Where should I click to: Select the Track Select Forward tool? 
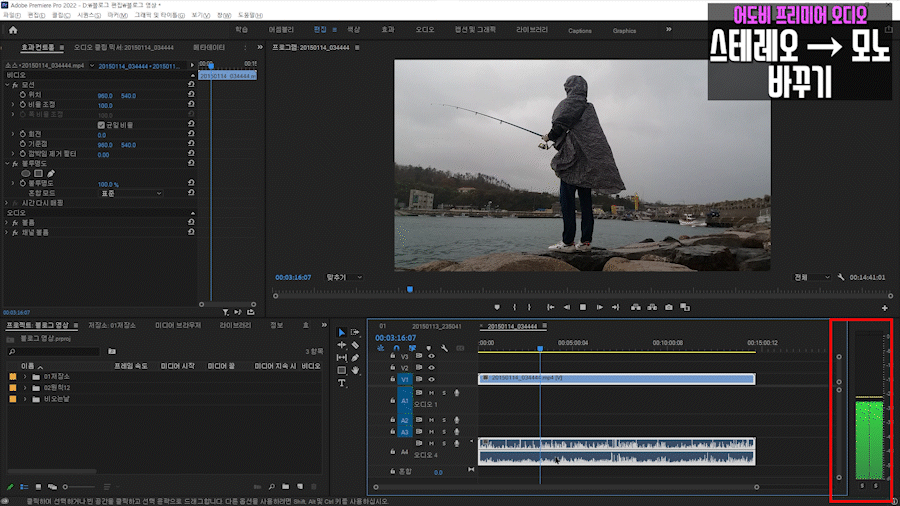point(355,332)
